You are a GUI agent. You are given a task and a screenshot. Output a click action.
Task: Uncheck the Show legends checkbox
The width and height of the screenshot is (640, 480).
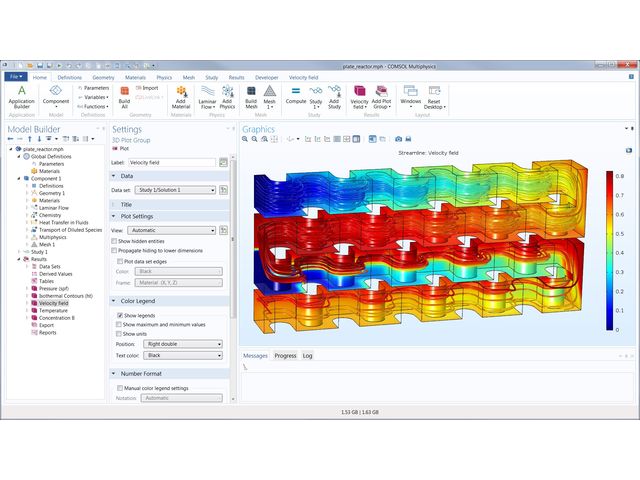(121, 315)
